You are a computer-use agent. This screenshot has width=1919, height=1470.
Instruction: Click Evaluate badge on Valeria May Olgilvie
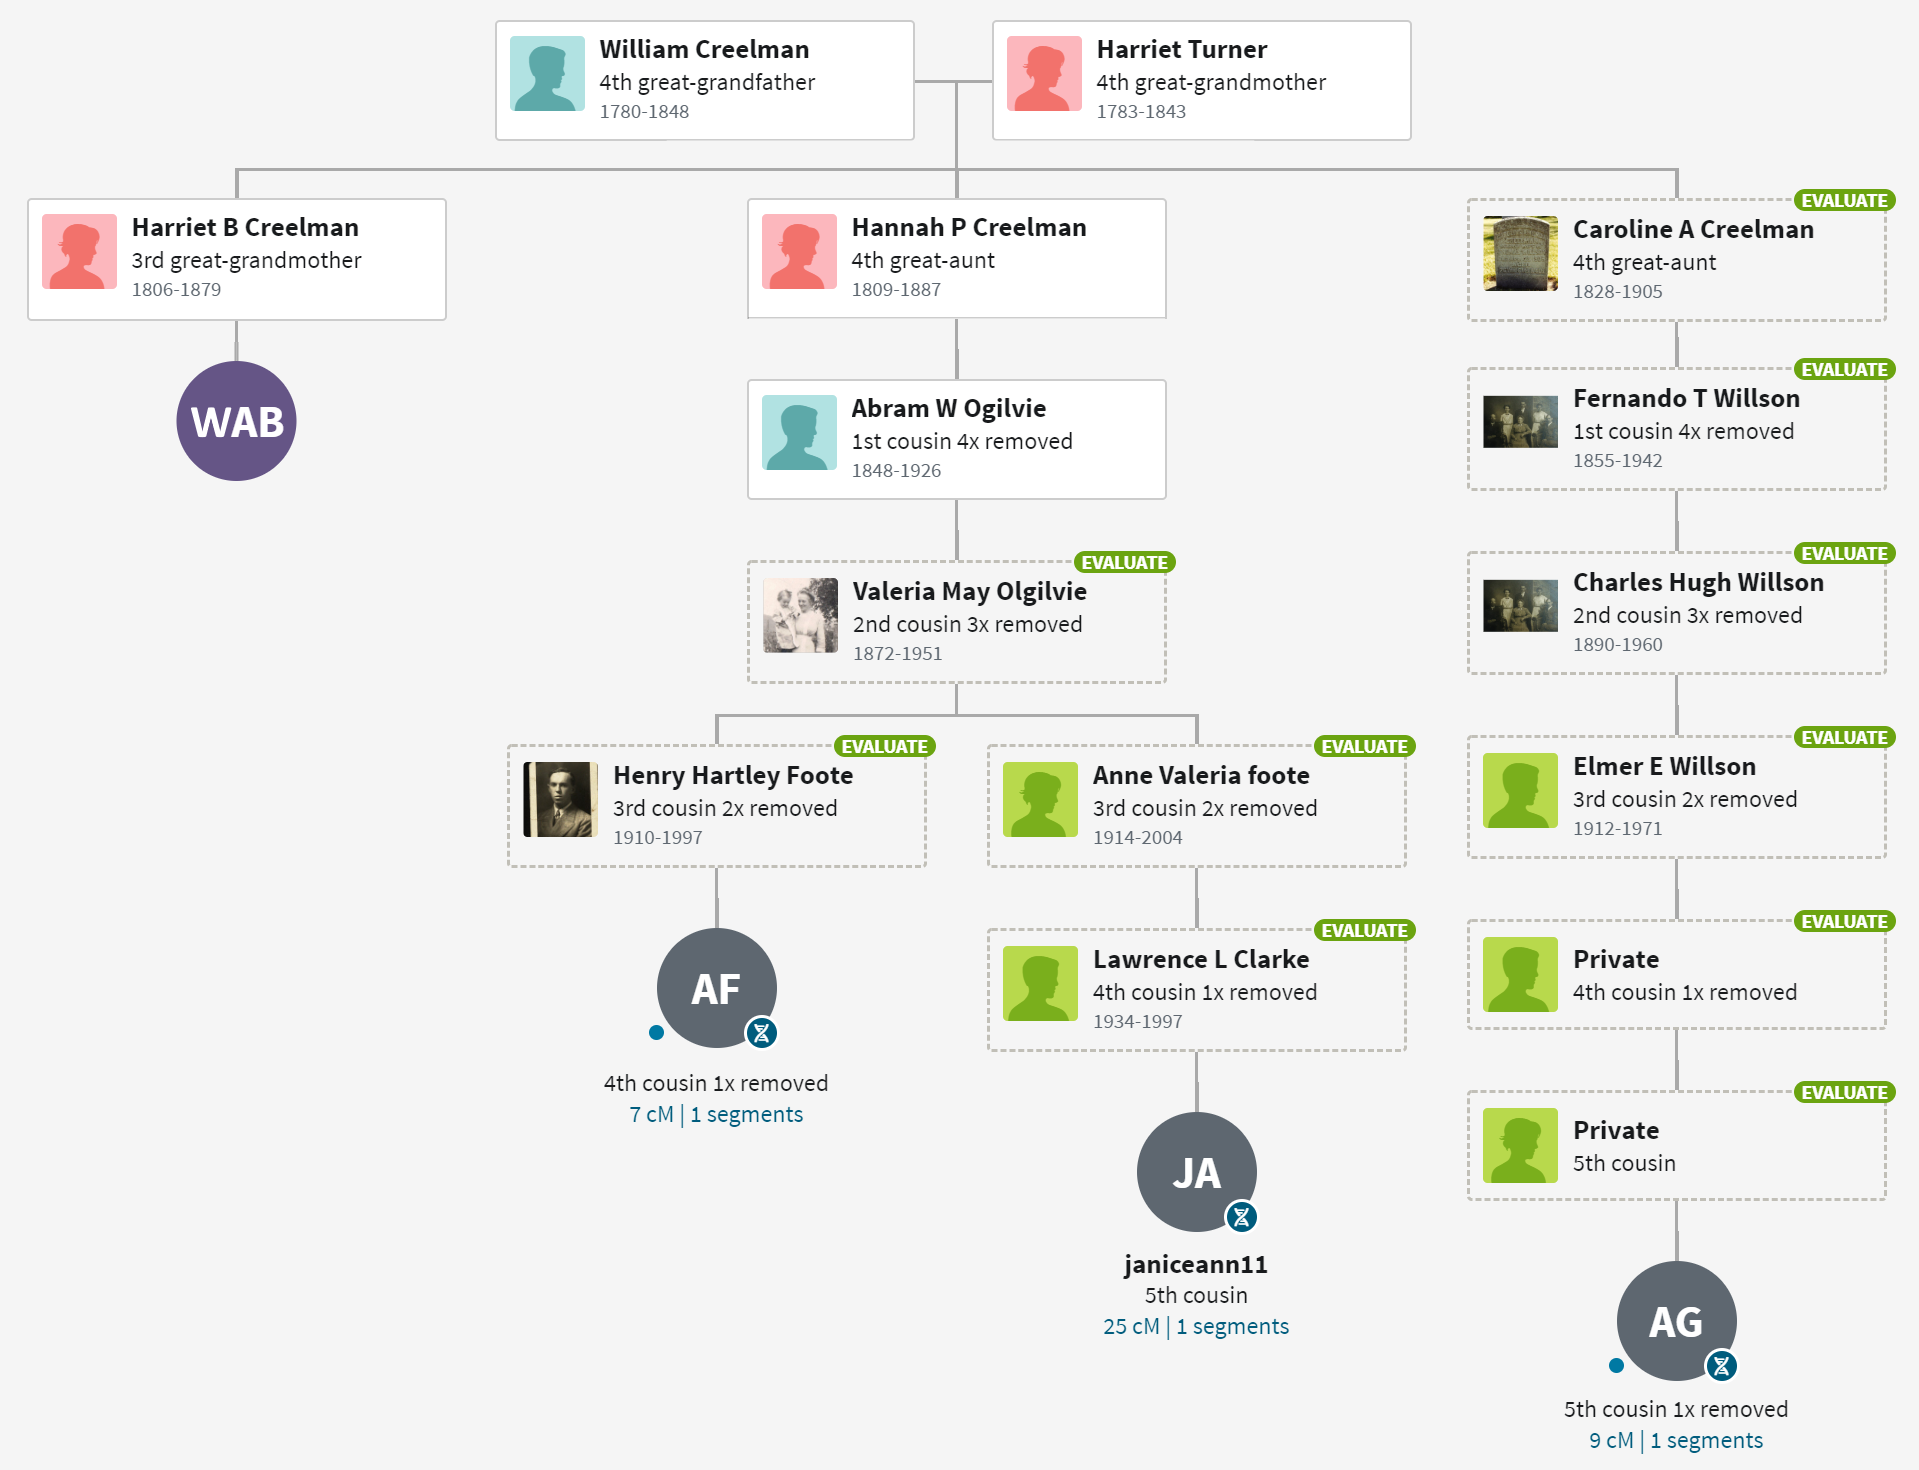[x=1124, y=563]
